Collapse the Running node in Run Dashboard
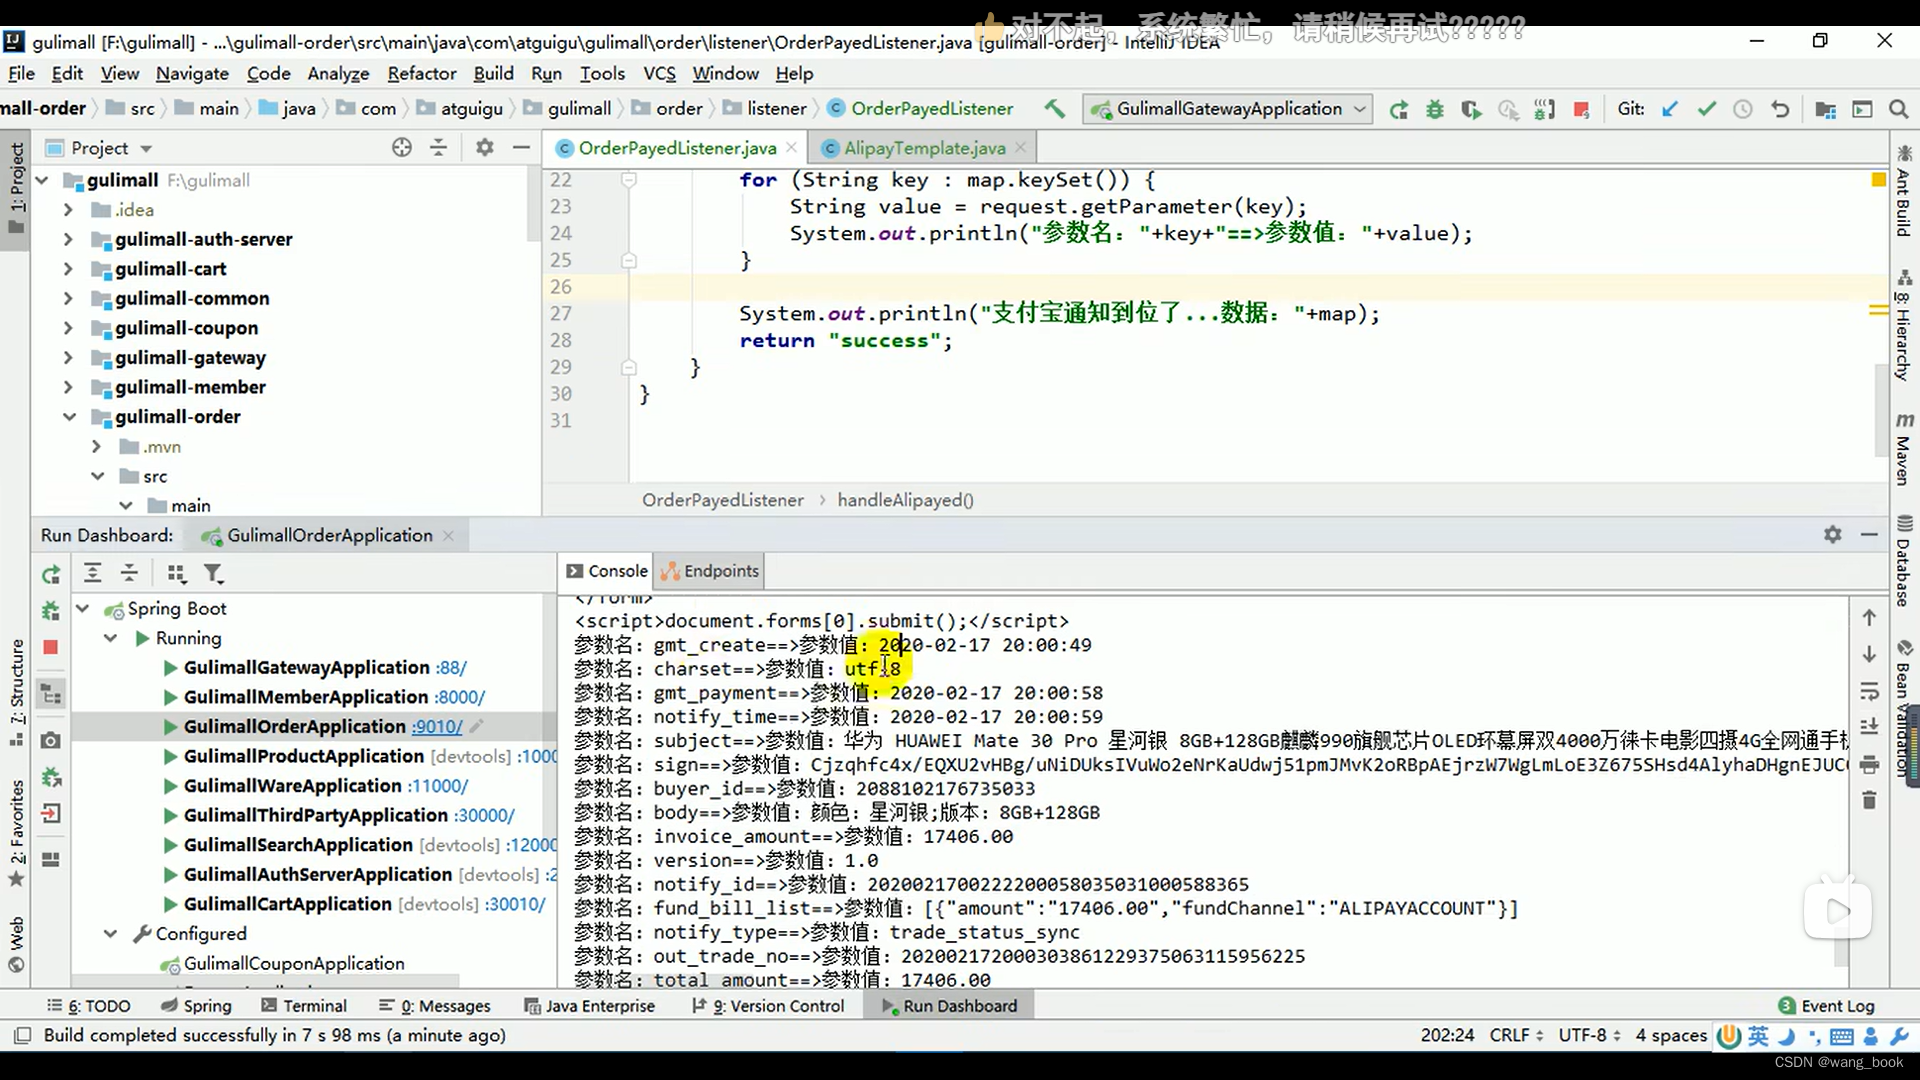 pos(111,639)
